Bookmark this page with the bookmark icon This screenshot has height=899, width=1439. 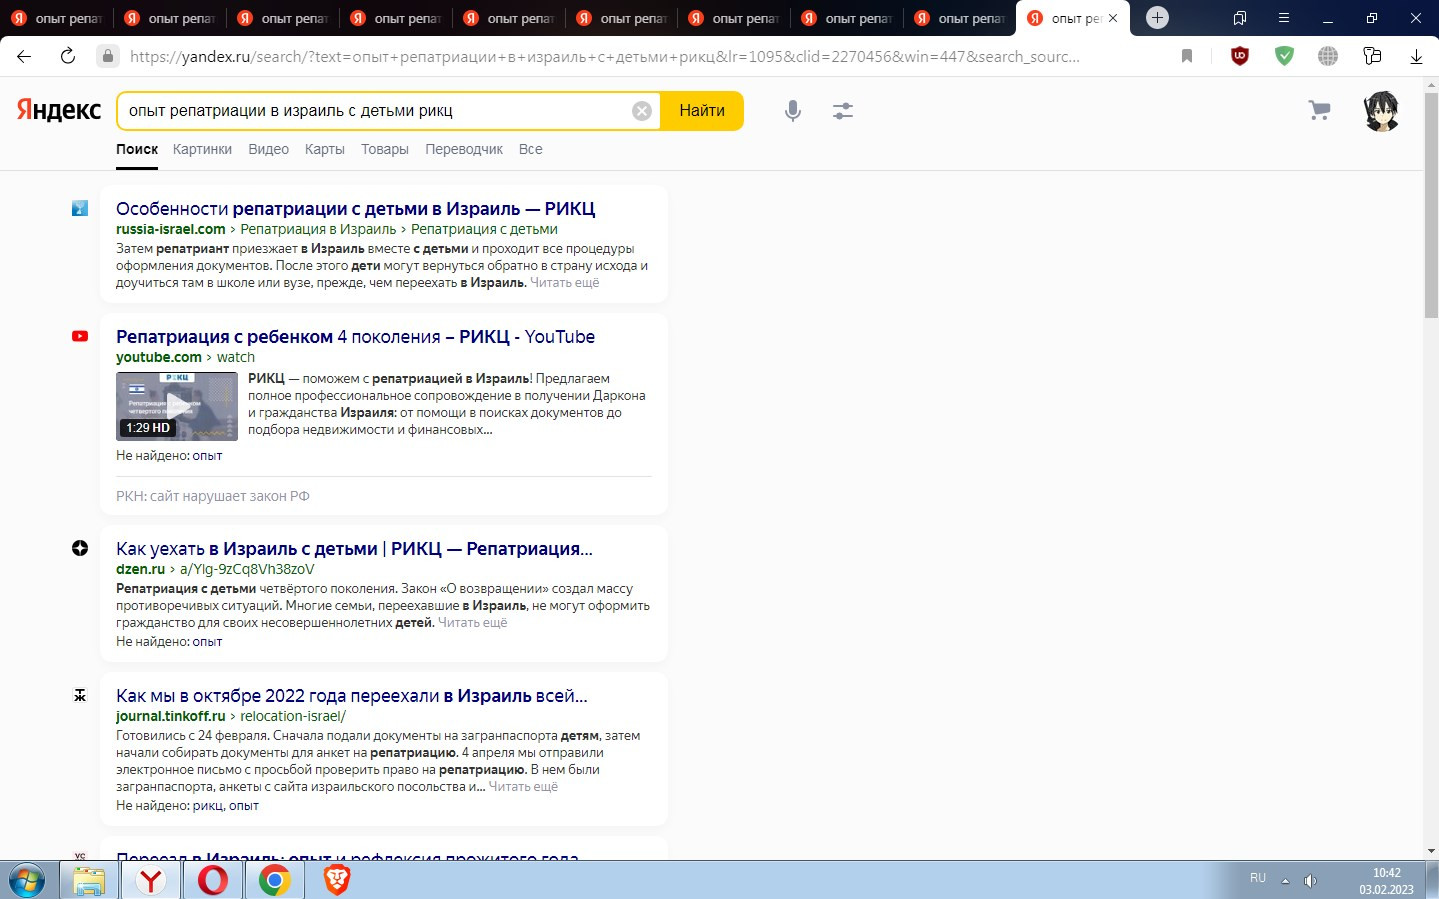1187,56
